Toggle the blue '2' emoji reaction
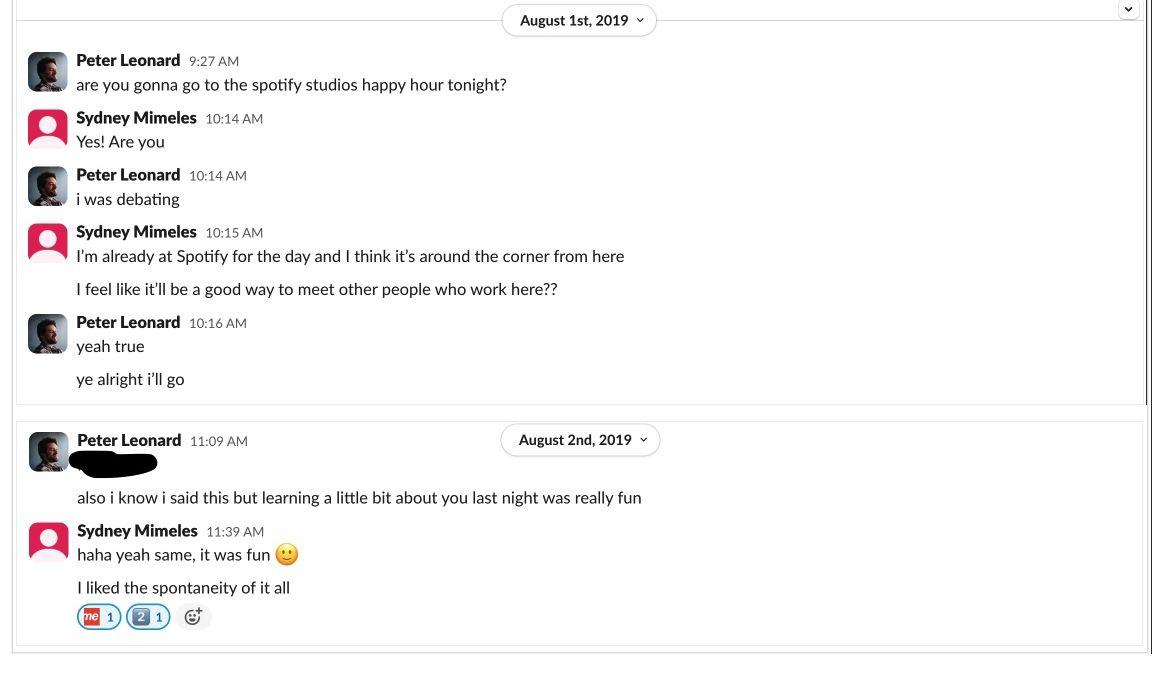 tap(148, 616)
